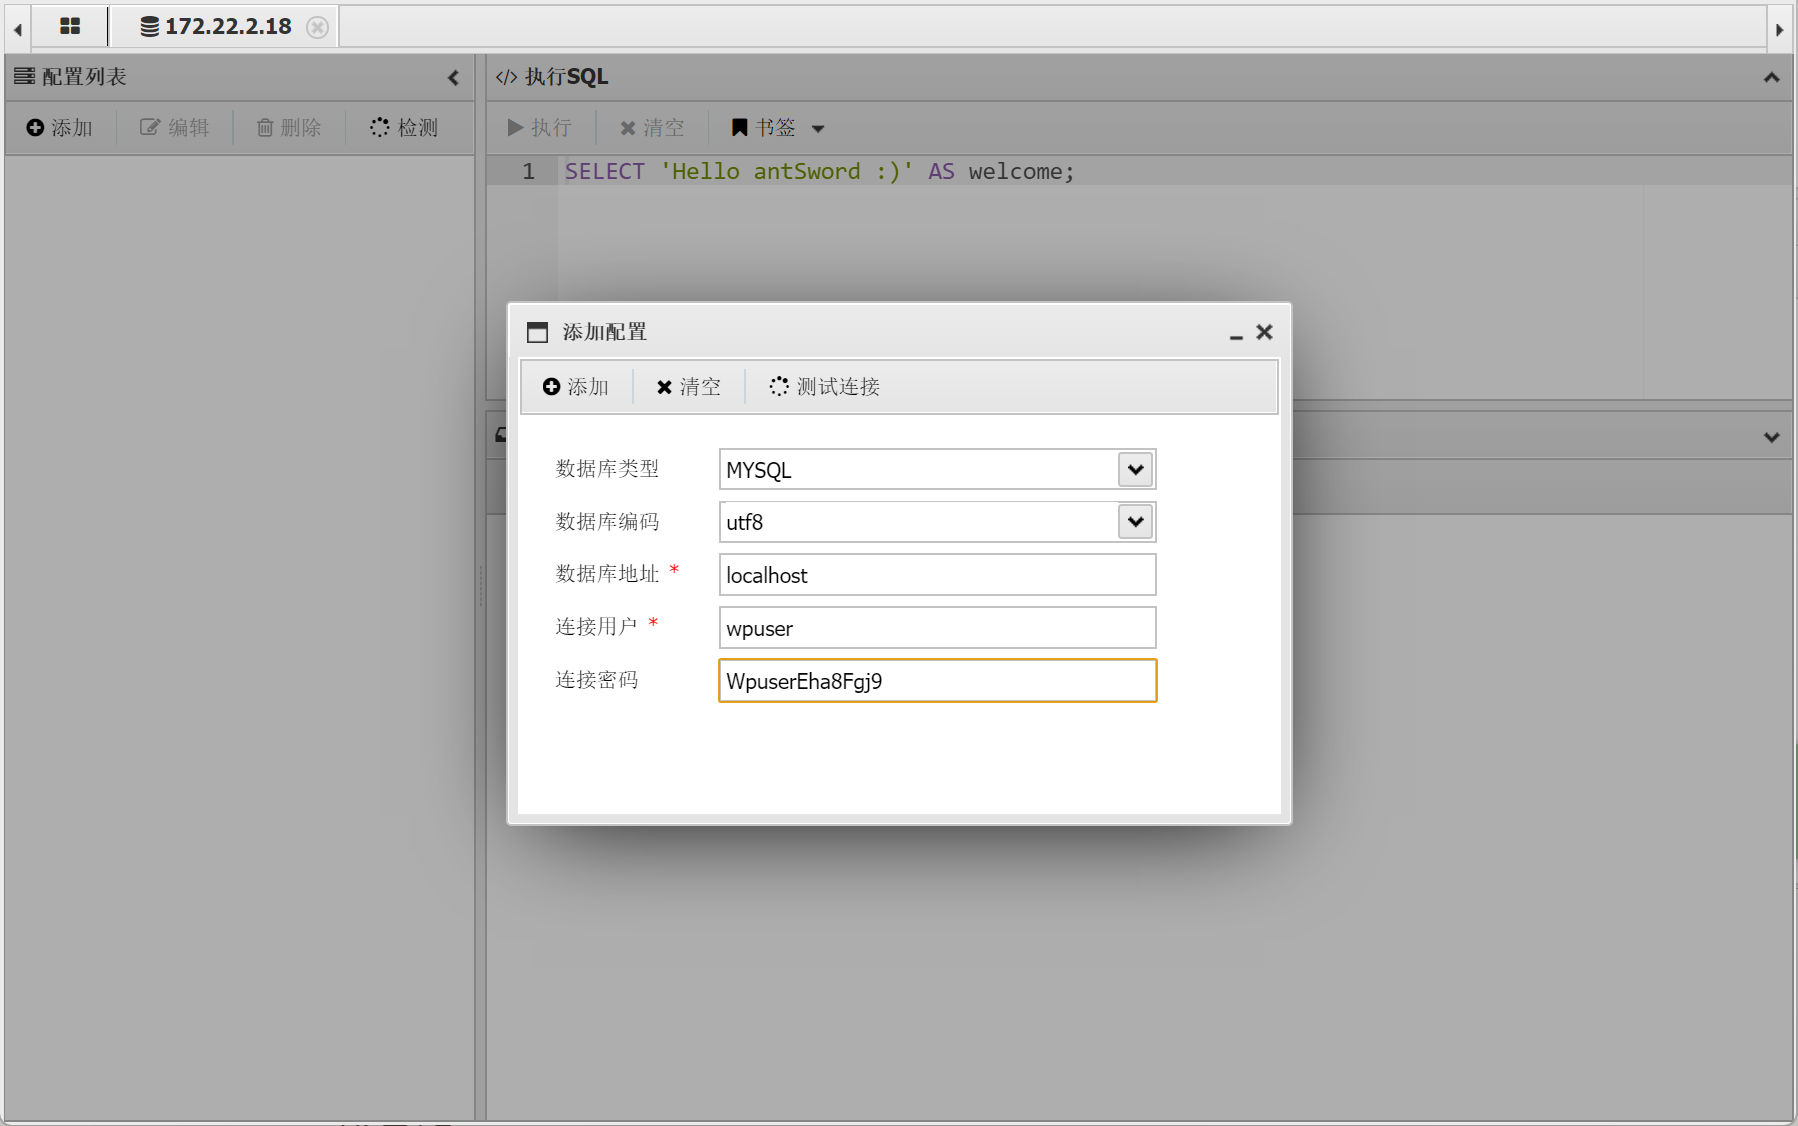Screen dimensions: 1798x1126
Task: Click 添加 in the 添加配置 dialog
Action: pyautogui.click(x=575, y=387)
